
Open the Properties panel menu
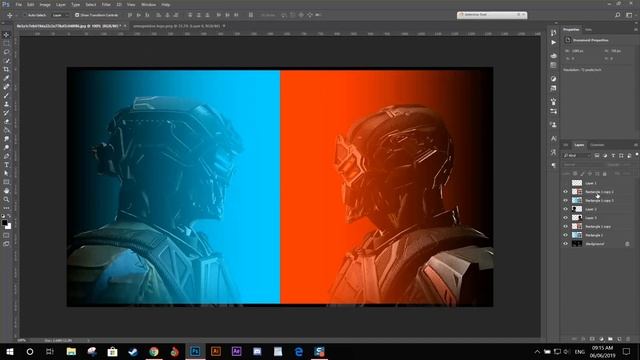636,30
